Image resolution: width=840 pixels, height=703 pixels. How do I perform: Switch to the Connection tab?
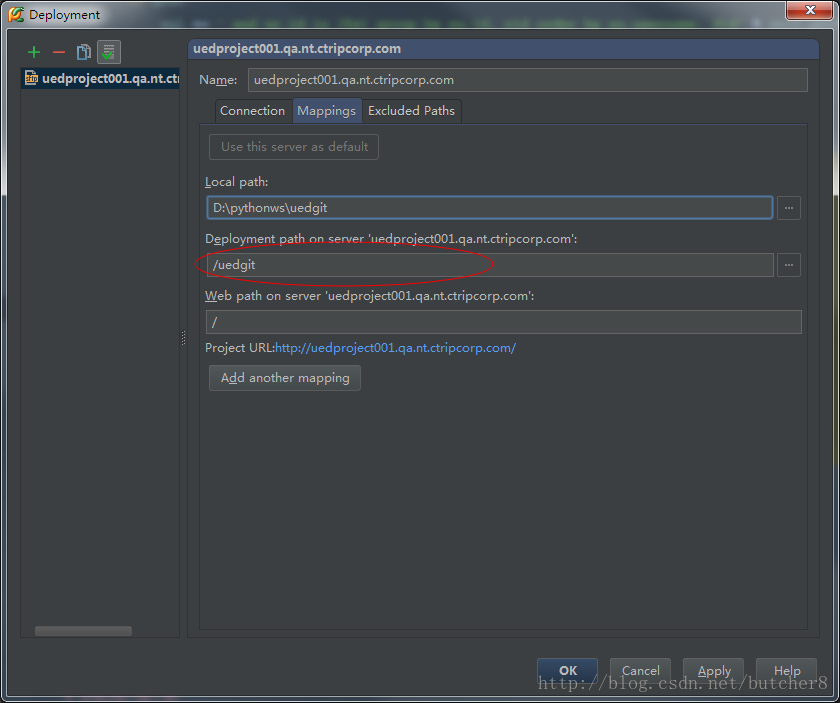pos(252,111)
